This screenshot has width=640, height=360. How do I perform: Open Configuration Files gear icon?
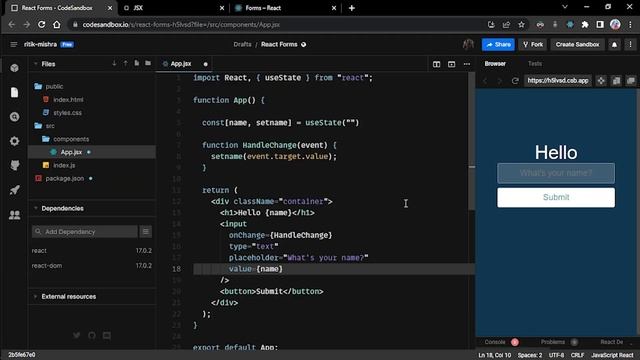tap(14, 141)
